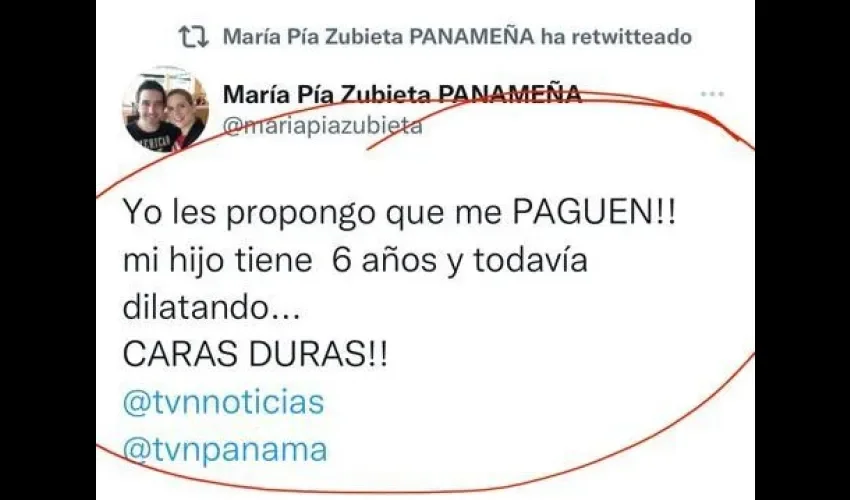Click the right black letterbox bar
Screen dimensions: 850x500
(802, 250)
